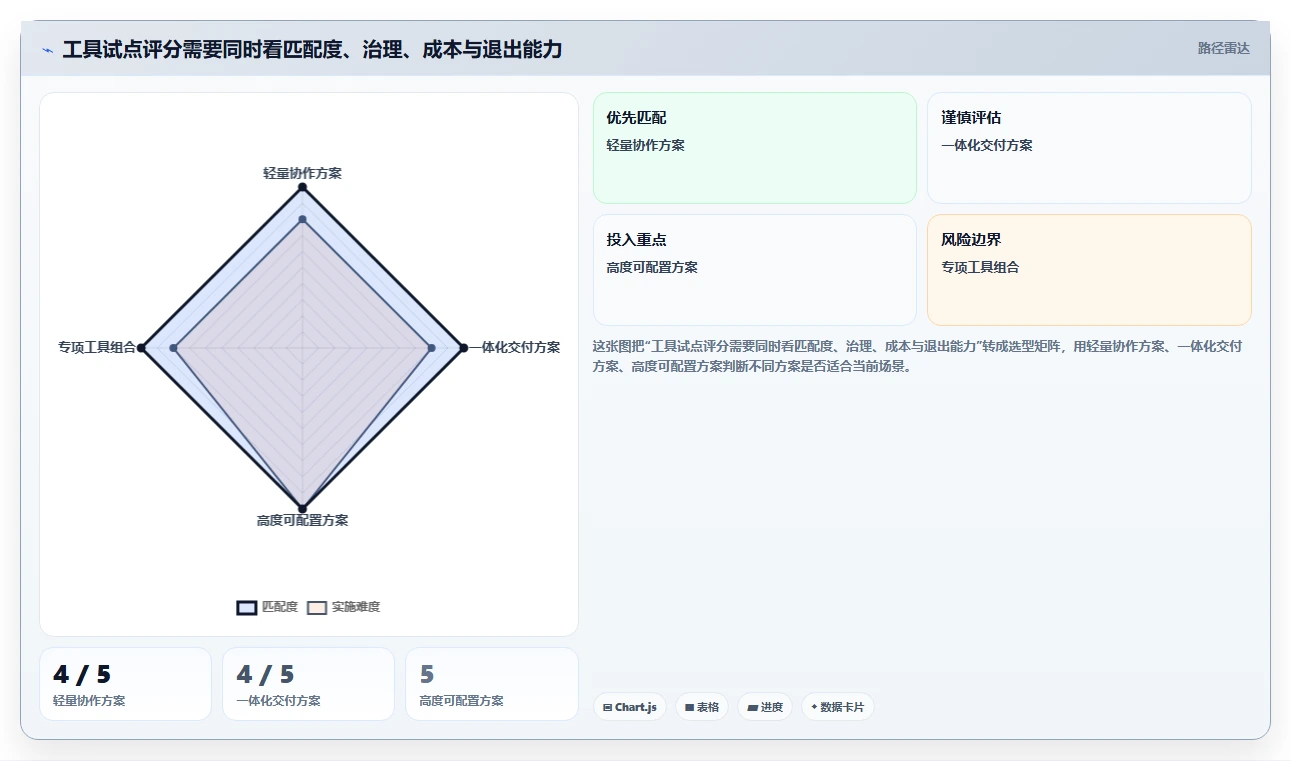Open the 谨慎评估 card

(x=1089, y=148)
